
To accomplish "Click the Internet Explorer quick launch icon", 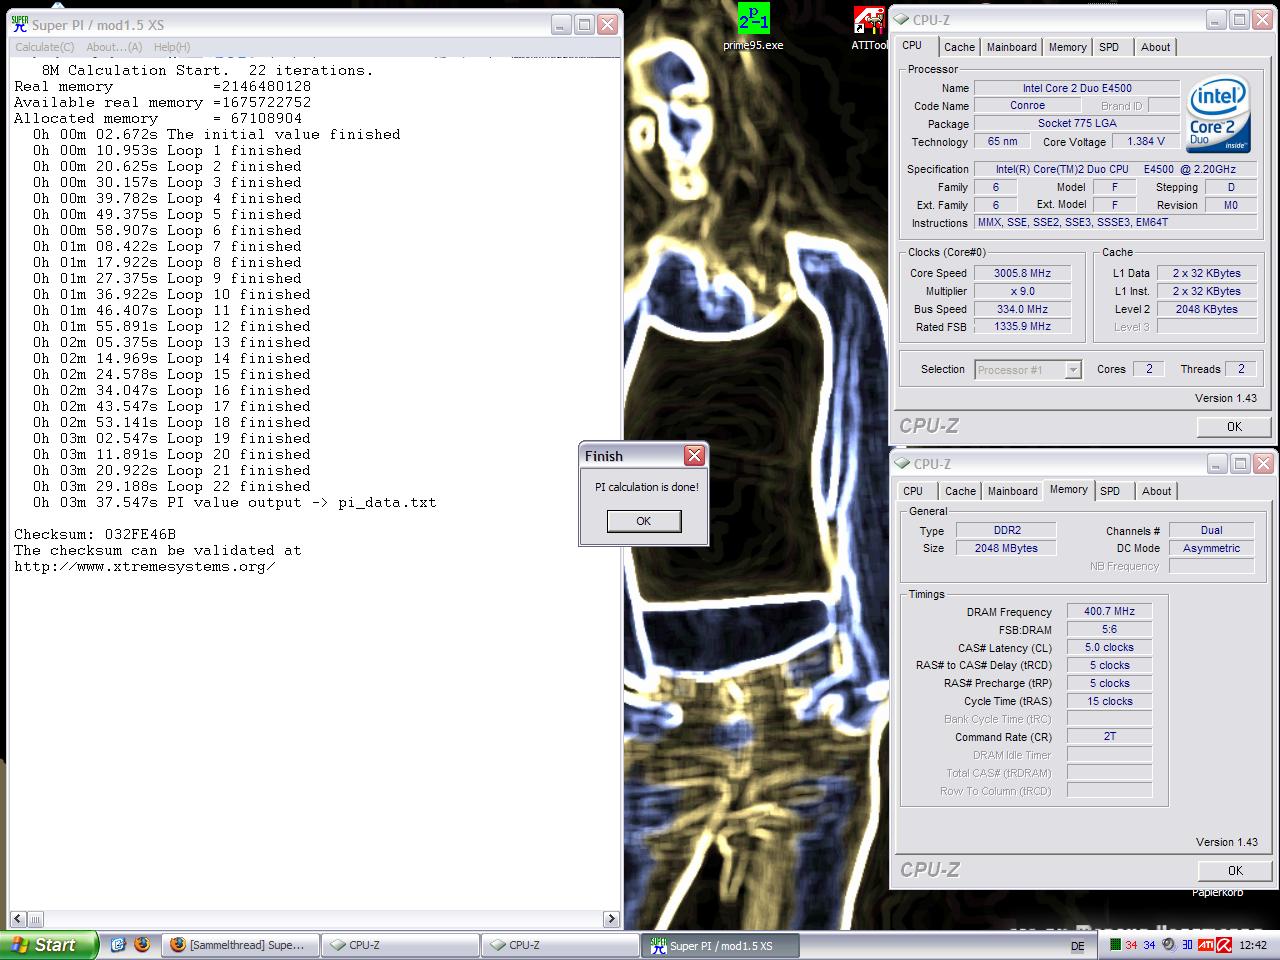I will coord(118,944).
